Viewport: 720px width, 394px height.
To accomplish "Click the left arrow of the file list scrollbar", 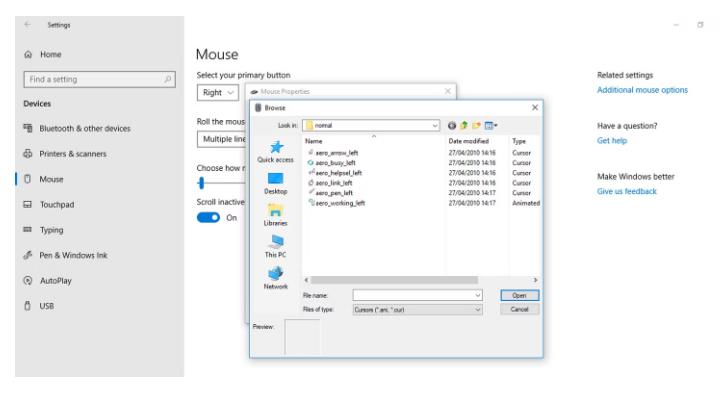I will [x=306, y=280].
